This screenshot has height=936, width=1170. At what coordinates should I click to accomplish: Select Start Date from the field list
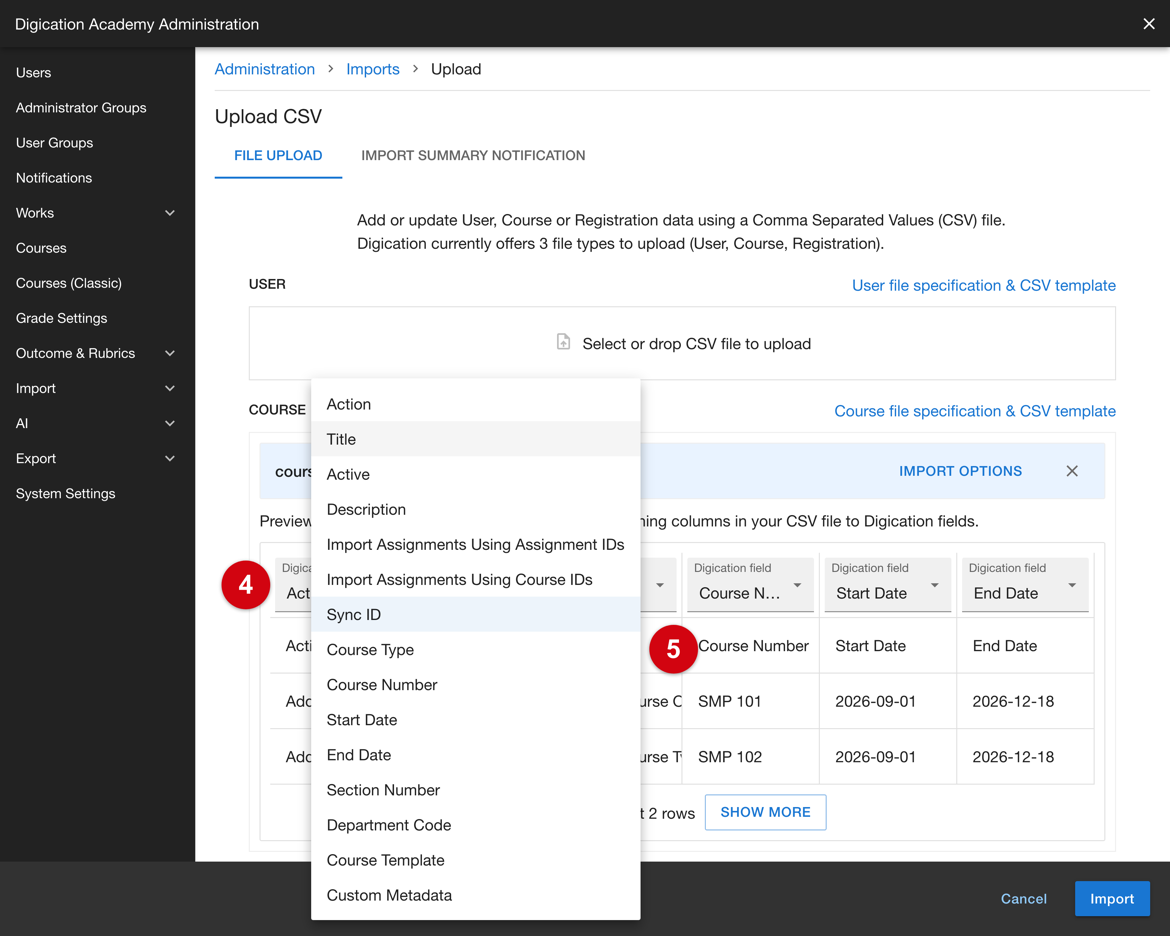[x=475, y=720]
